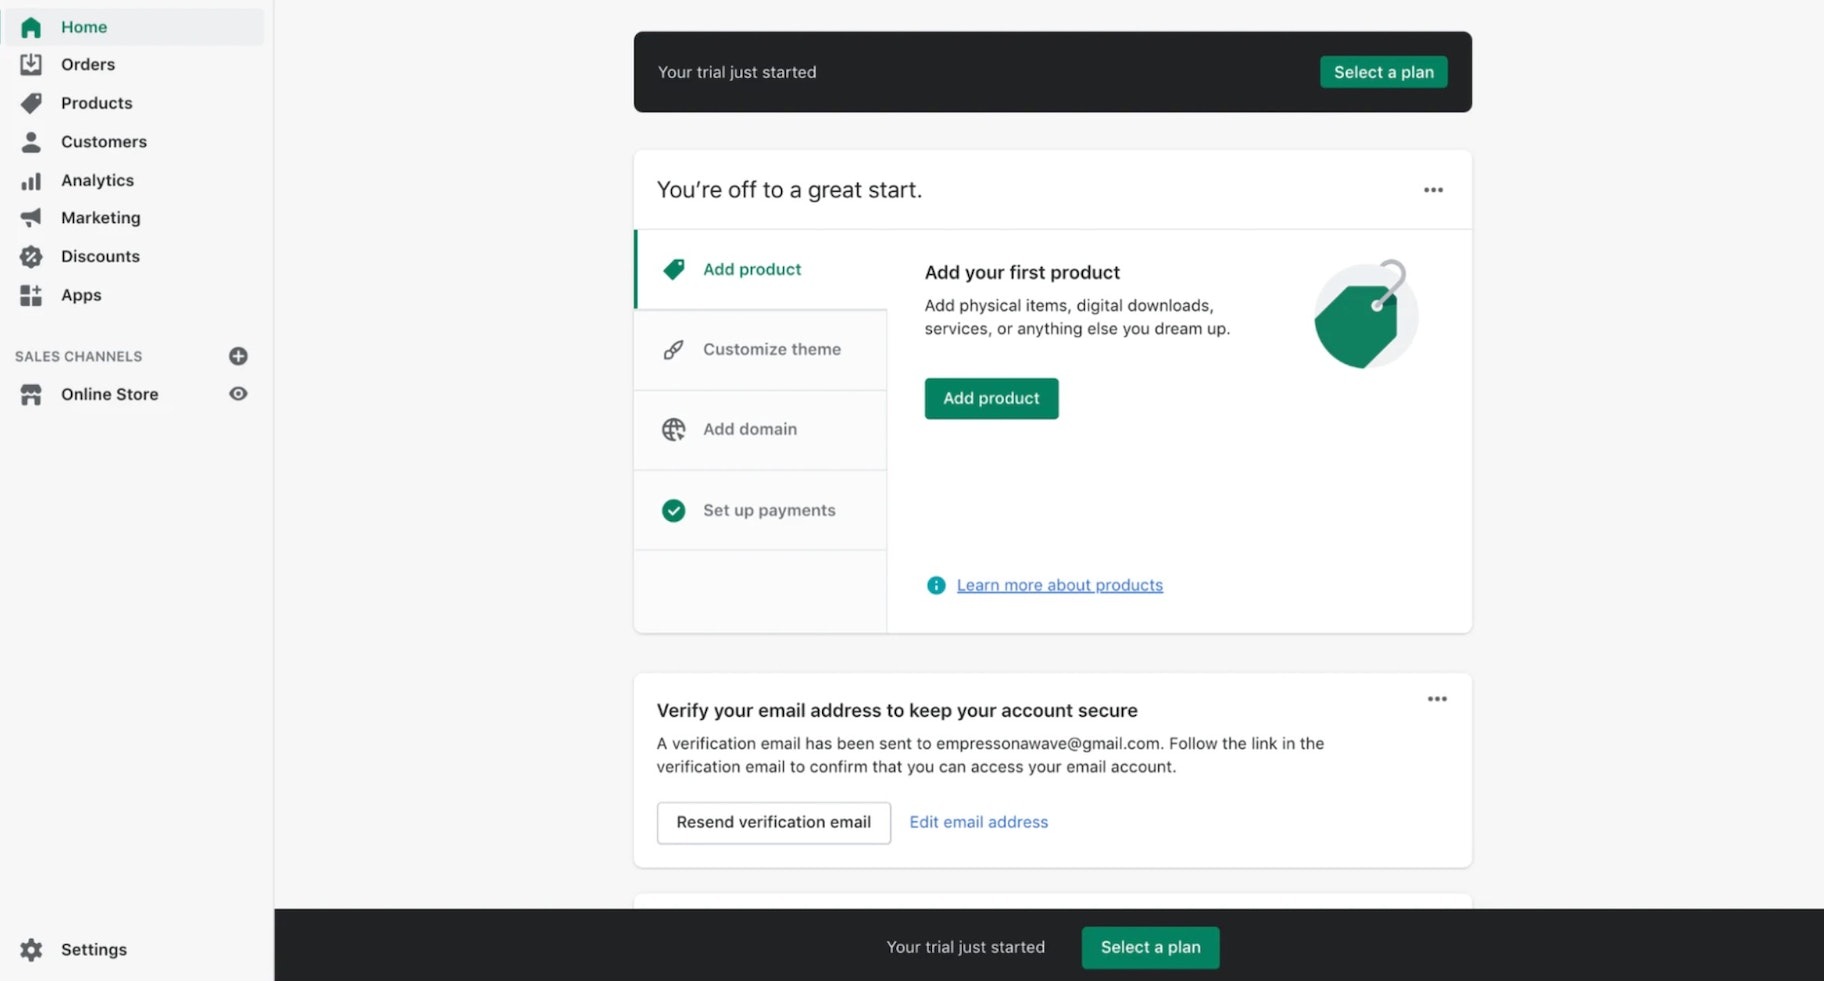
Task: Open the great start card options menu
Action: pyautogui.click(x=1433, y=190)
